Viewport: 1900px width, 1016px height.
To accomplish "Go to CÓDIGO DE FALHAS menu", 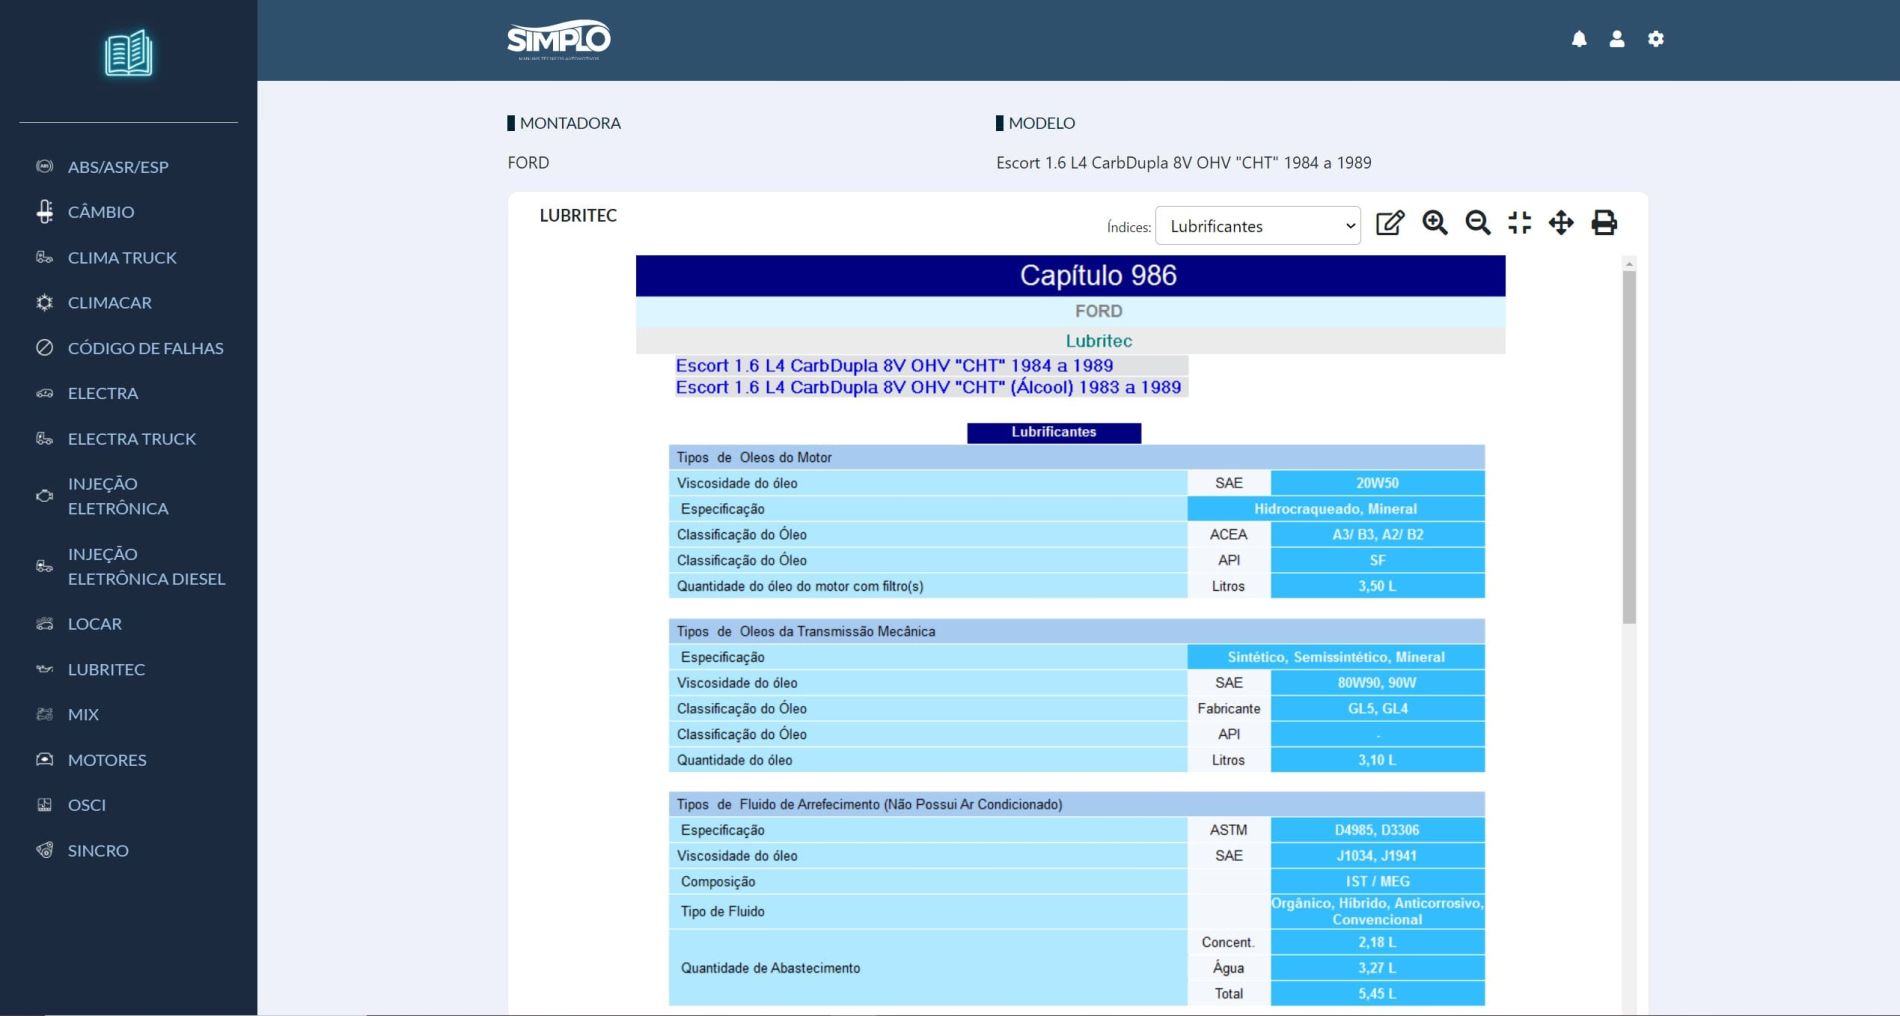I will pos(145,348).
